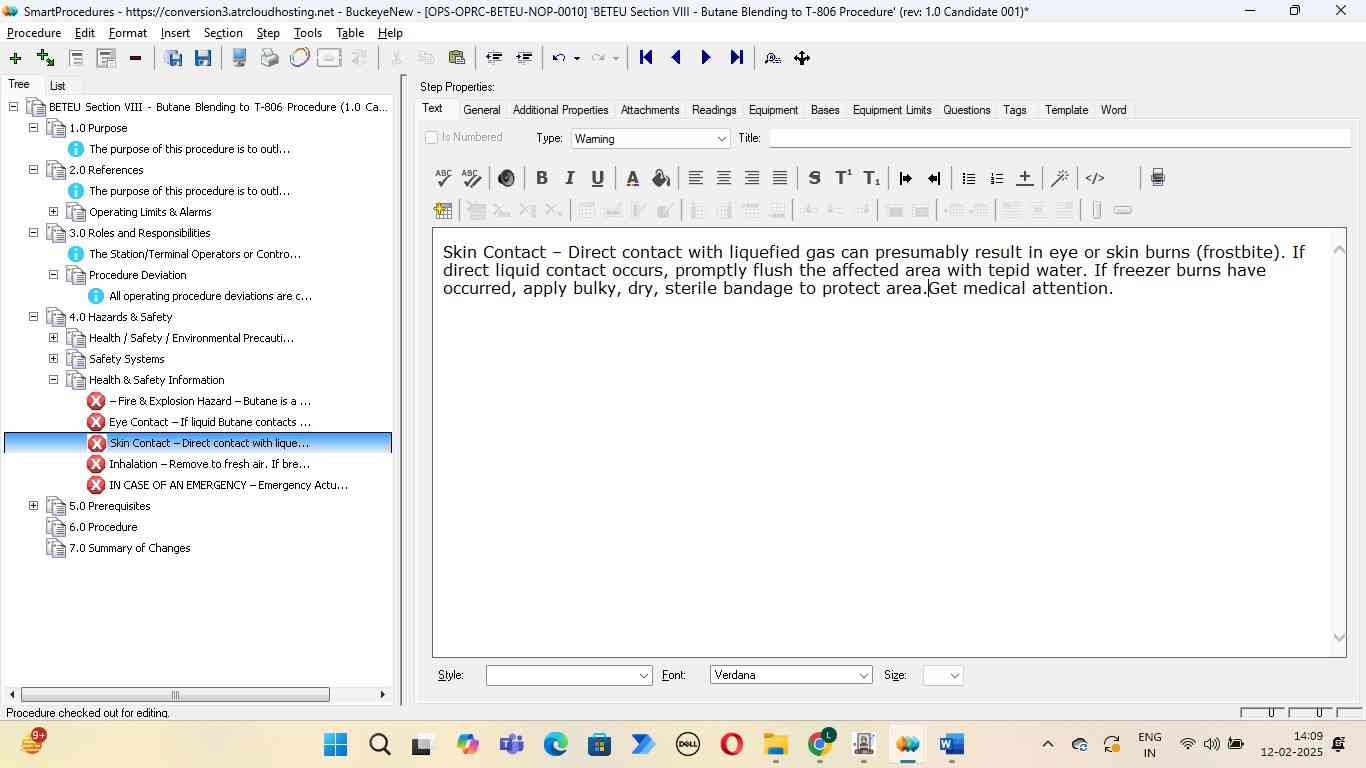
Task: Click the superscript icon
Action: click(843, 178)
